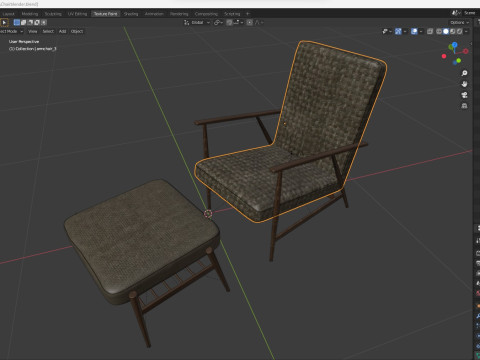Screen dimensions: 480x360
Task: Switch to Solid viewport shading
Action: [x=446, y=31]
